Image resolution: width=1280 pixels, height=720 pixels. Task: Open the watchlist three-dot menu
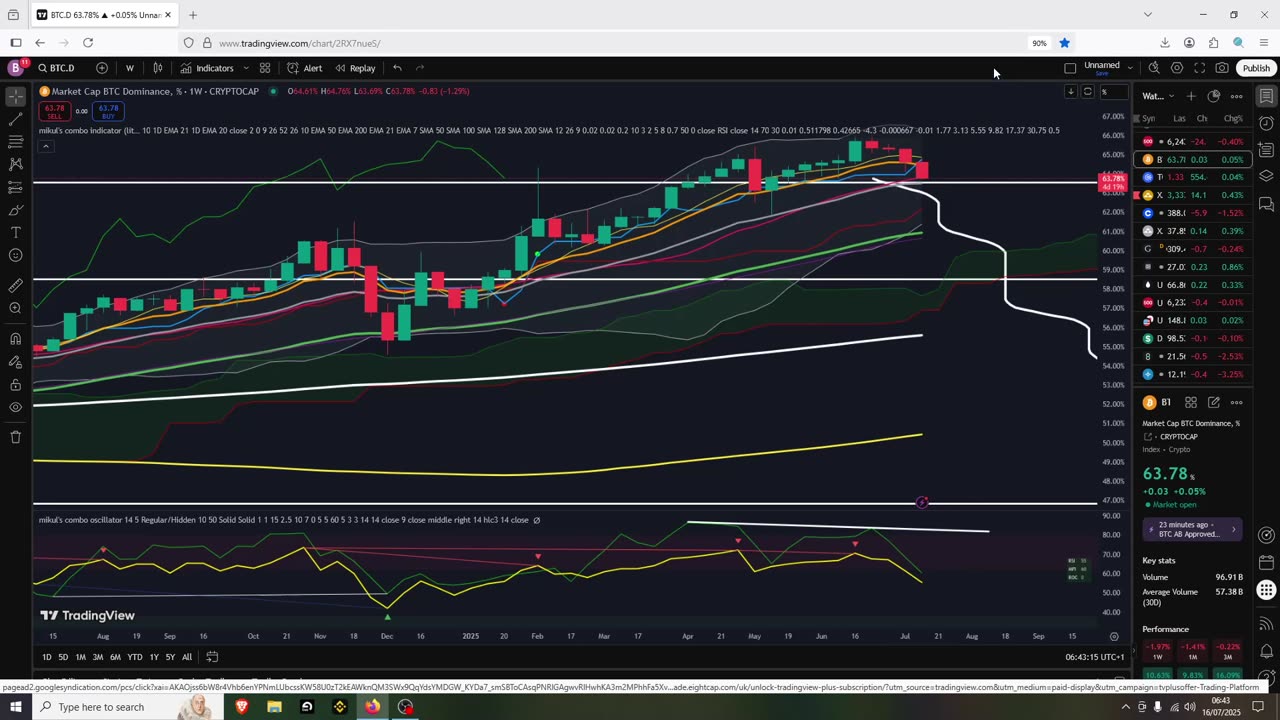pyautogui.click(x=1237, y=96)
